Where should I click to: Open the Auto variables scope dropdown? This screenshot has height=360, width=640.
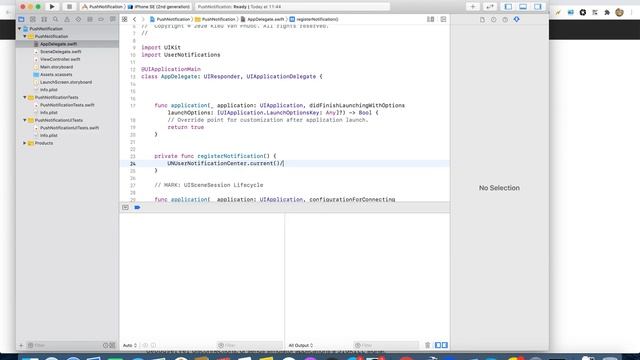point(130,345)
